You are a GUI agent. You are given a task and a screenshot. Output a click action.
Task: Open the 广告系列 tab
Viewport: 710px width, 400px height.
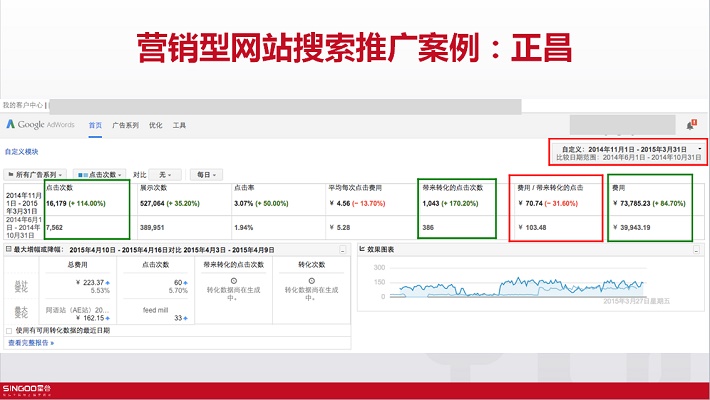(125, 125)
